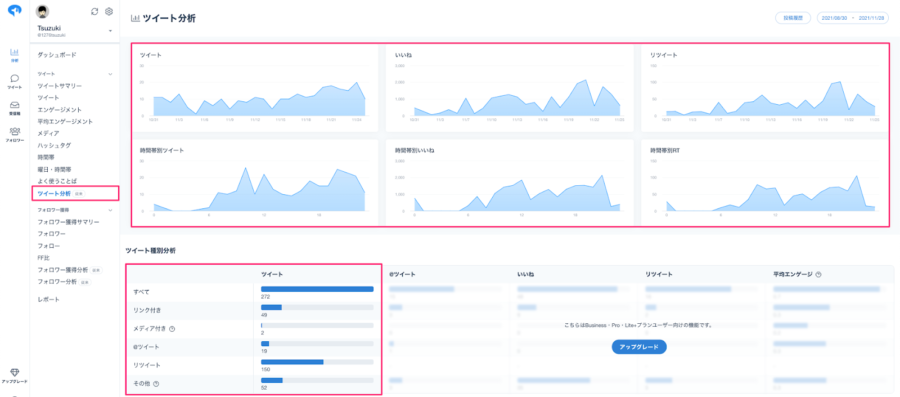The image size is (900, 397).
Task: Open ツイートサマリー in the sidebar
Action: tap(60, 86)
